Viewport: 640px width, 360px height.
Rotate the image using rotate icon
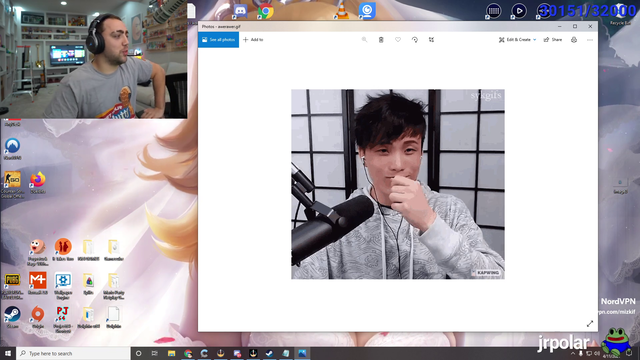[x=414, y=40]
